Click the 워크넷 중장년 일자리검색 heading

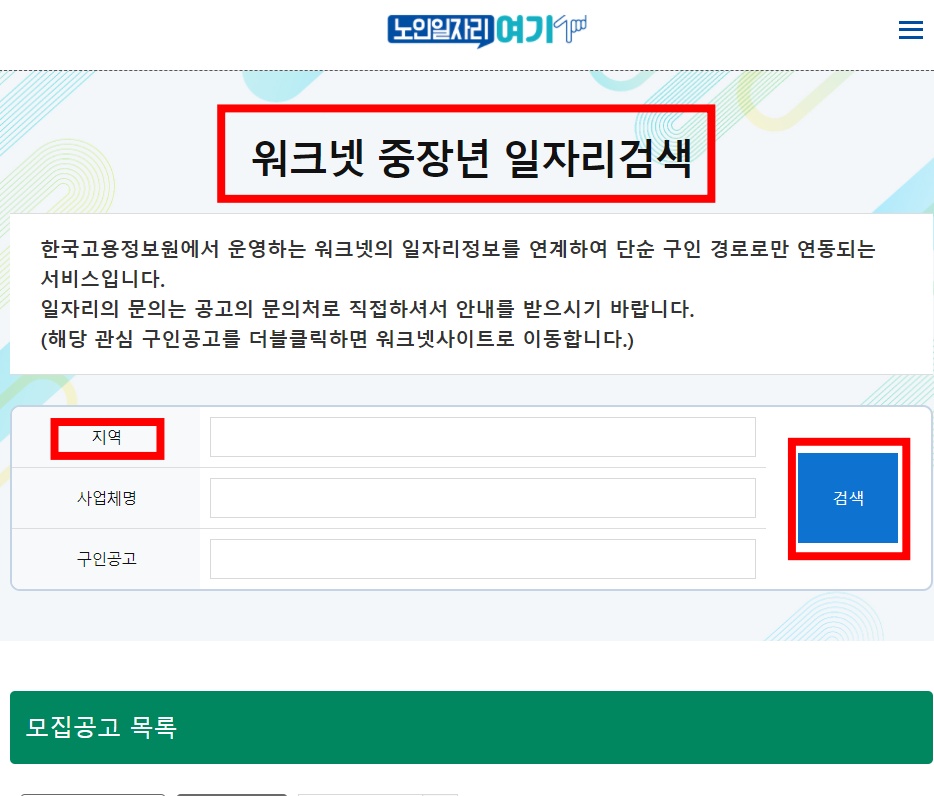coord(471,158)
